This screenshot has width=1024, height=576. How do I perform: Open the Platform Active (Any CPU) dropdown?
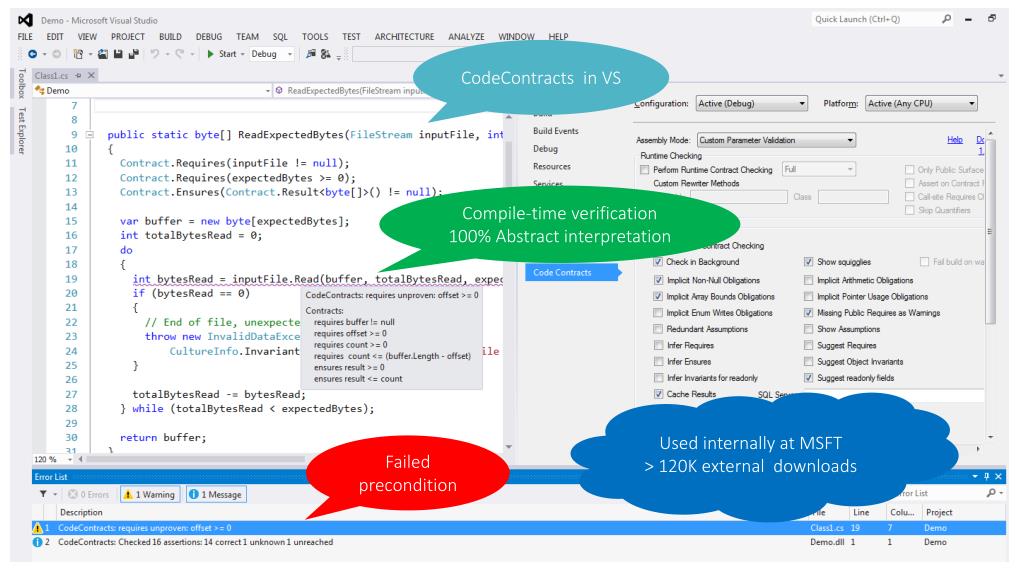coord(921,104)
